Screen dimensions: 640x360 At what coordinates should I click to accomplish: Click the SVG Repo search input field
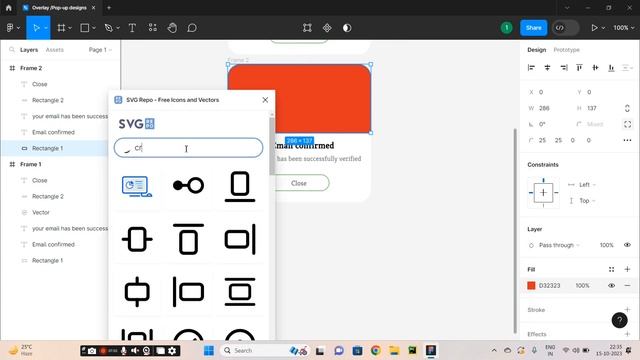(x=189, y=148)
